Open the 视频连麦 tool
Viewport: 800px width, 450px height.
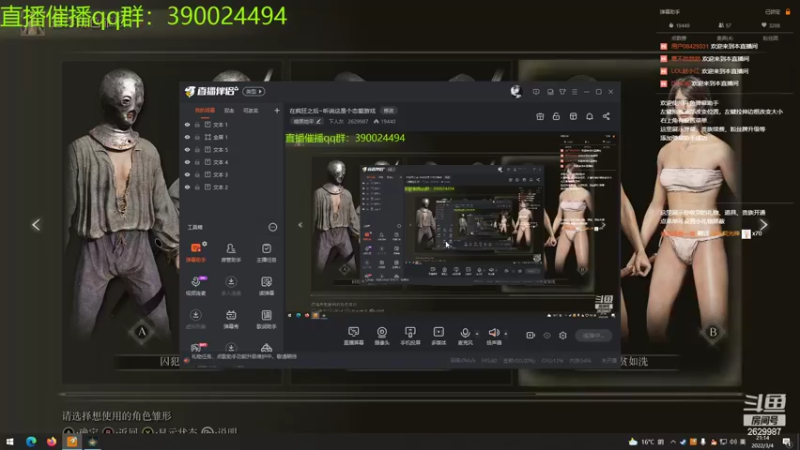click(196, 286)
